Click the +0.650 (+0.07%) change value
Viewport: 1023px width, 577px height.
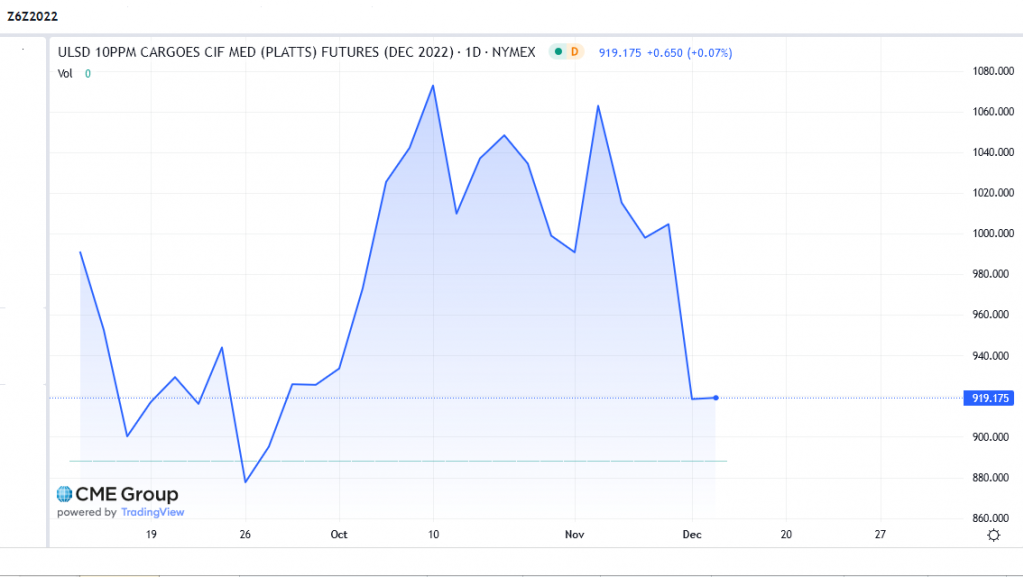(x=689, y=52)
